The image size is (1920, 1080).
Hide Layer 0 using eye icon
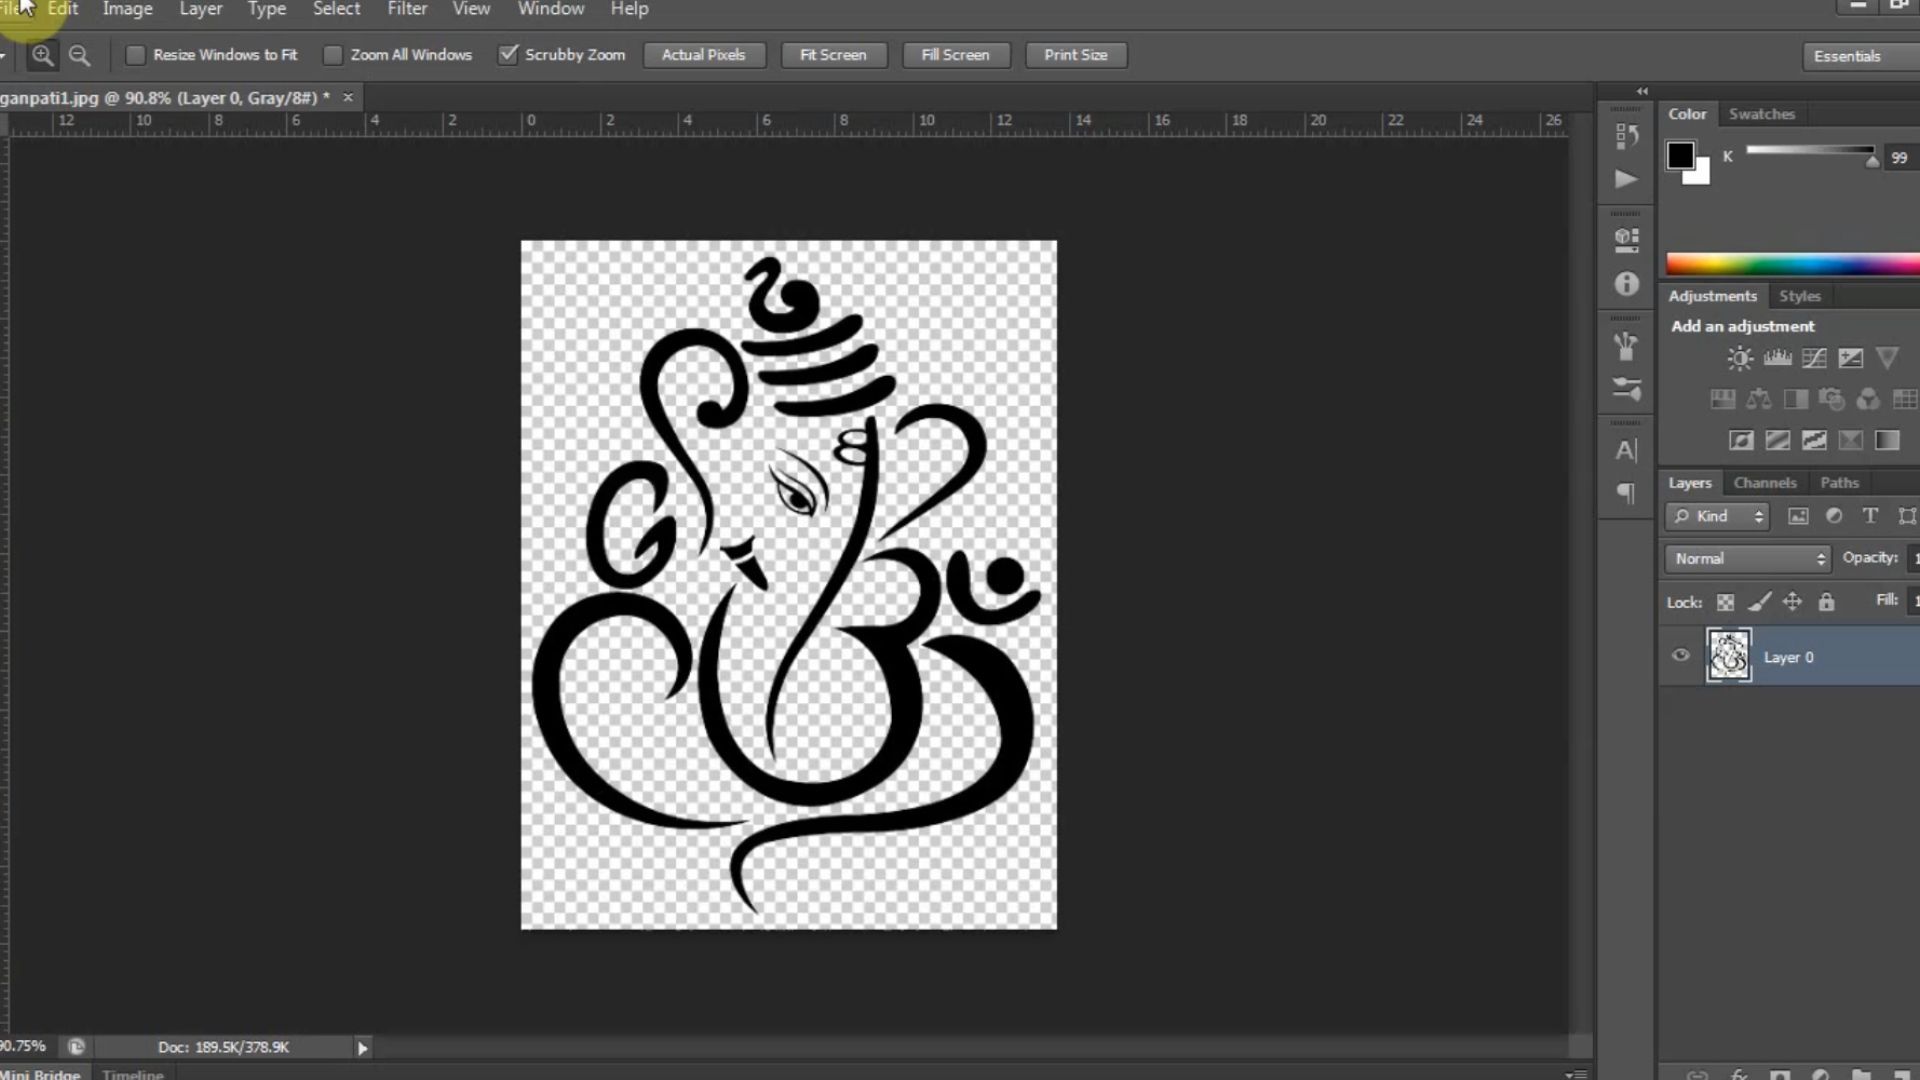tap(1681, 656)
